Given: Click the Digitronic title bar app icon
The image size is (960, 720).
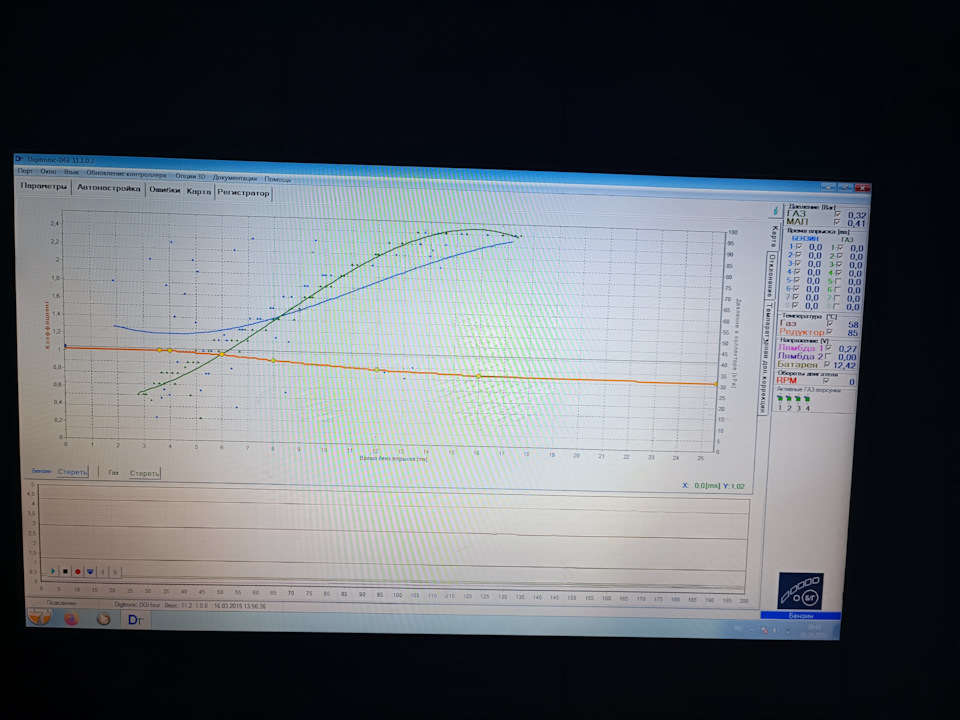Looking at the screenshot, I should click(x=19, y=159).
